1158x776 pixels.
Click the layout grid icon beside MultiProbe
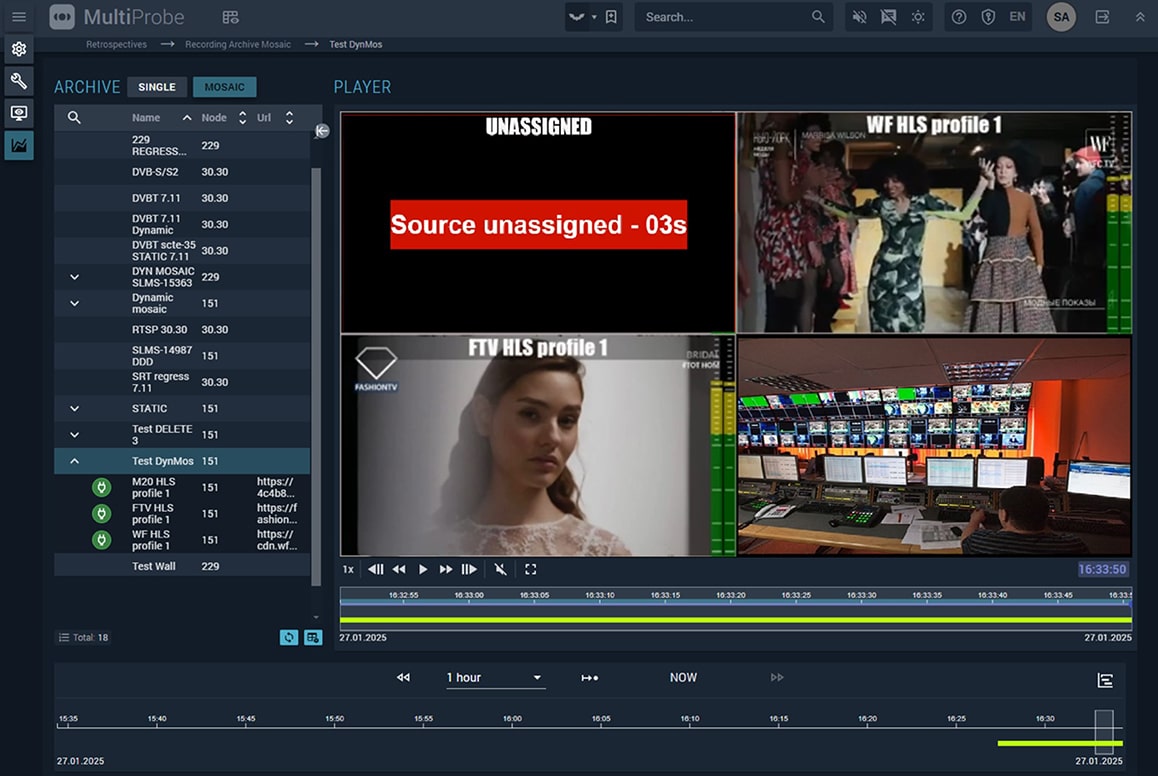[x=230, y=16]
